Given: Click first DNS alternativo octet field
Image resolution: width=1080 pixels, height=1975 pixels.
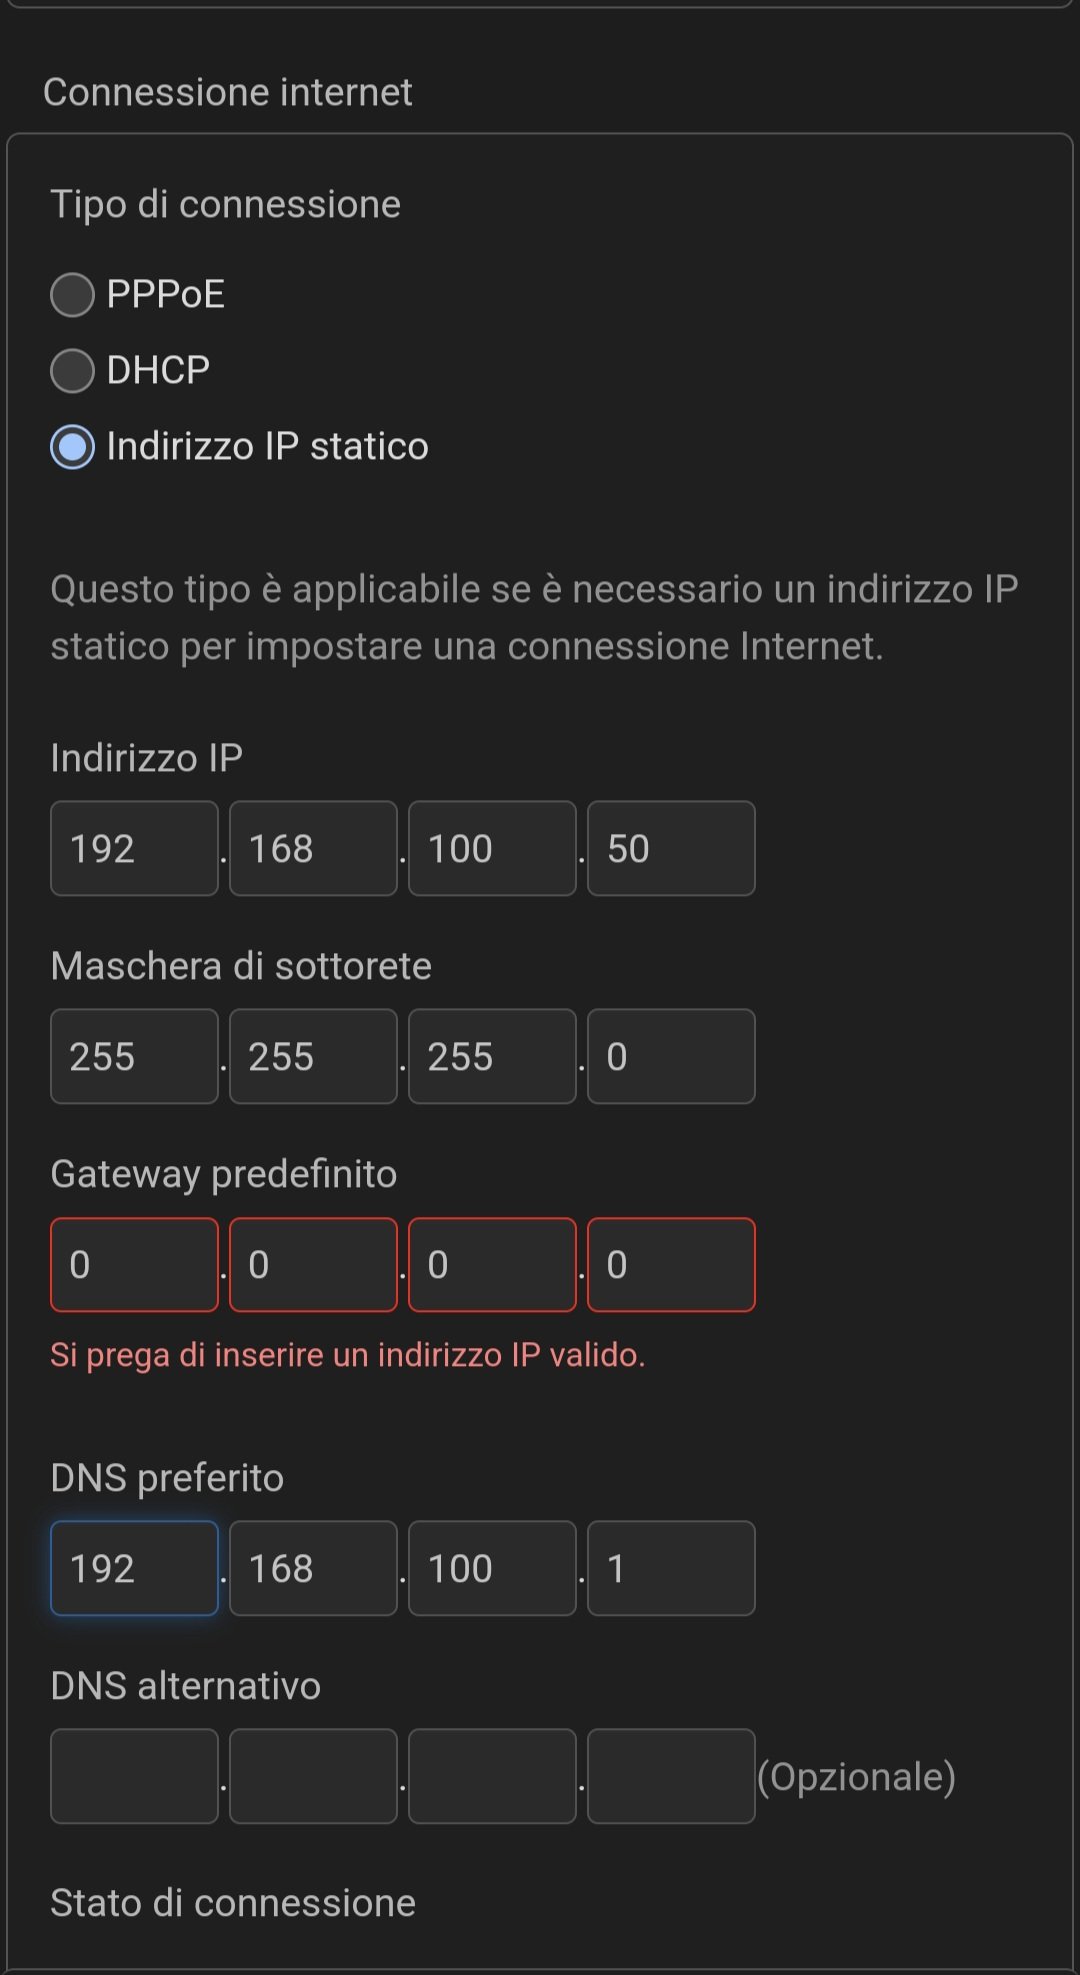Looking at the screenshot, I should coord(134,1776).
